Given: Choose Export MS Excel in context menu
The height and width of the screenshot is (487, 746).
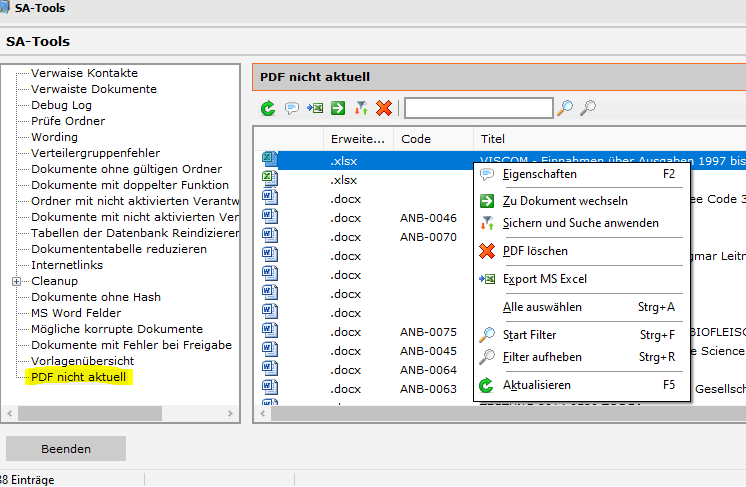Looking at the screenshot, I should [581, 279].
